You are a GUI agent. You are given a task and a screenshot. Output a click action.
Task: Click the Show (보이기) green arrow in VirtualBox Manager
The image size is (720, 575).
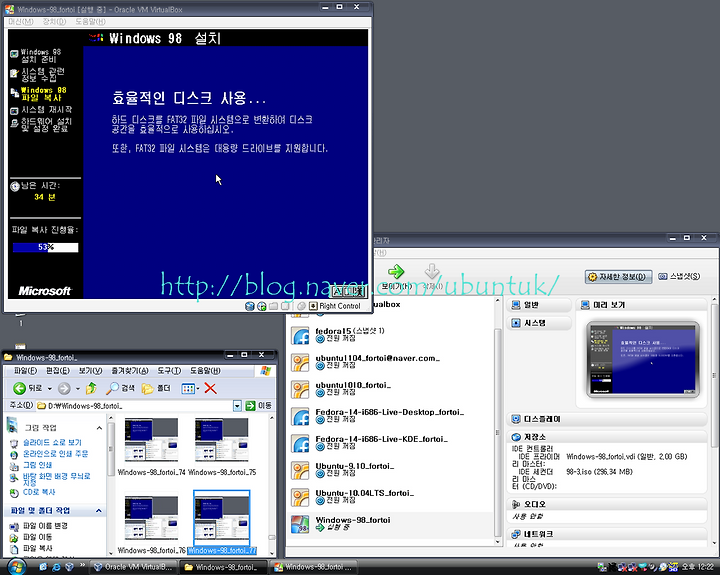point(396,272)
